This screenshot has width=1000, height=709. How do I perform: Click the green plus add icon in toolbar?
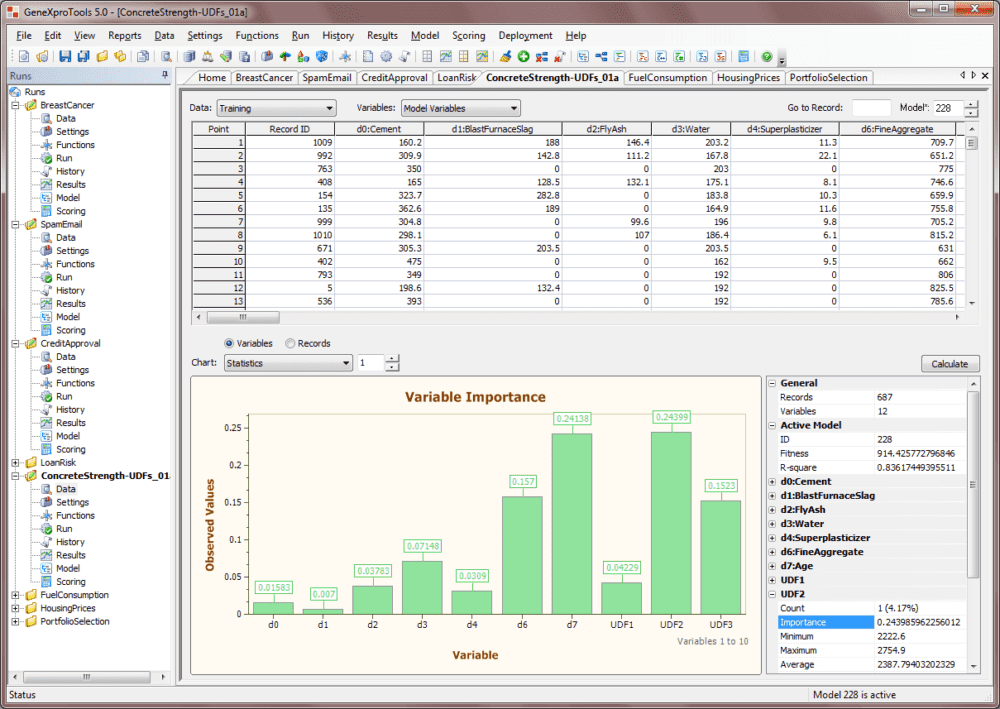point(523,57)
